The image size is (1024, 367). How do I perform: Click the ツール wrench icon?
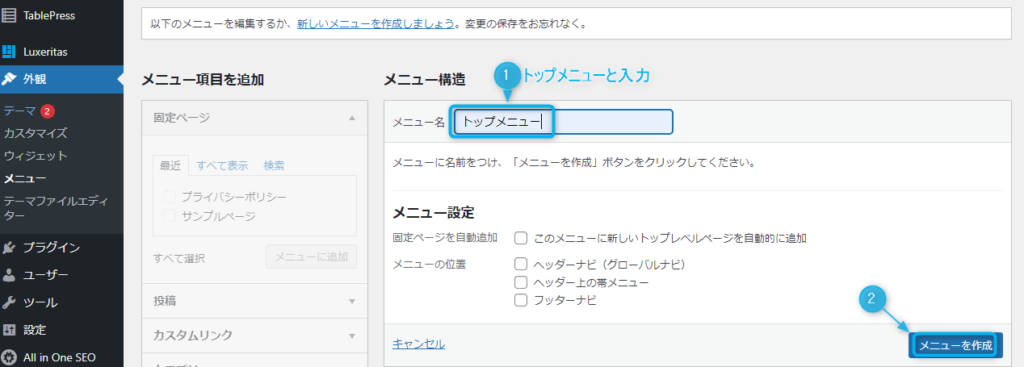tap(9, 302)
